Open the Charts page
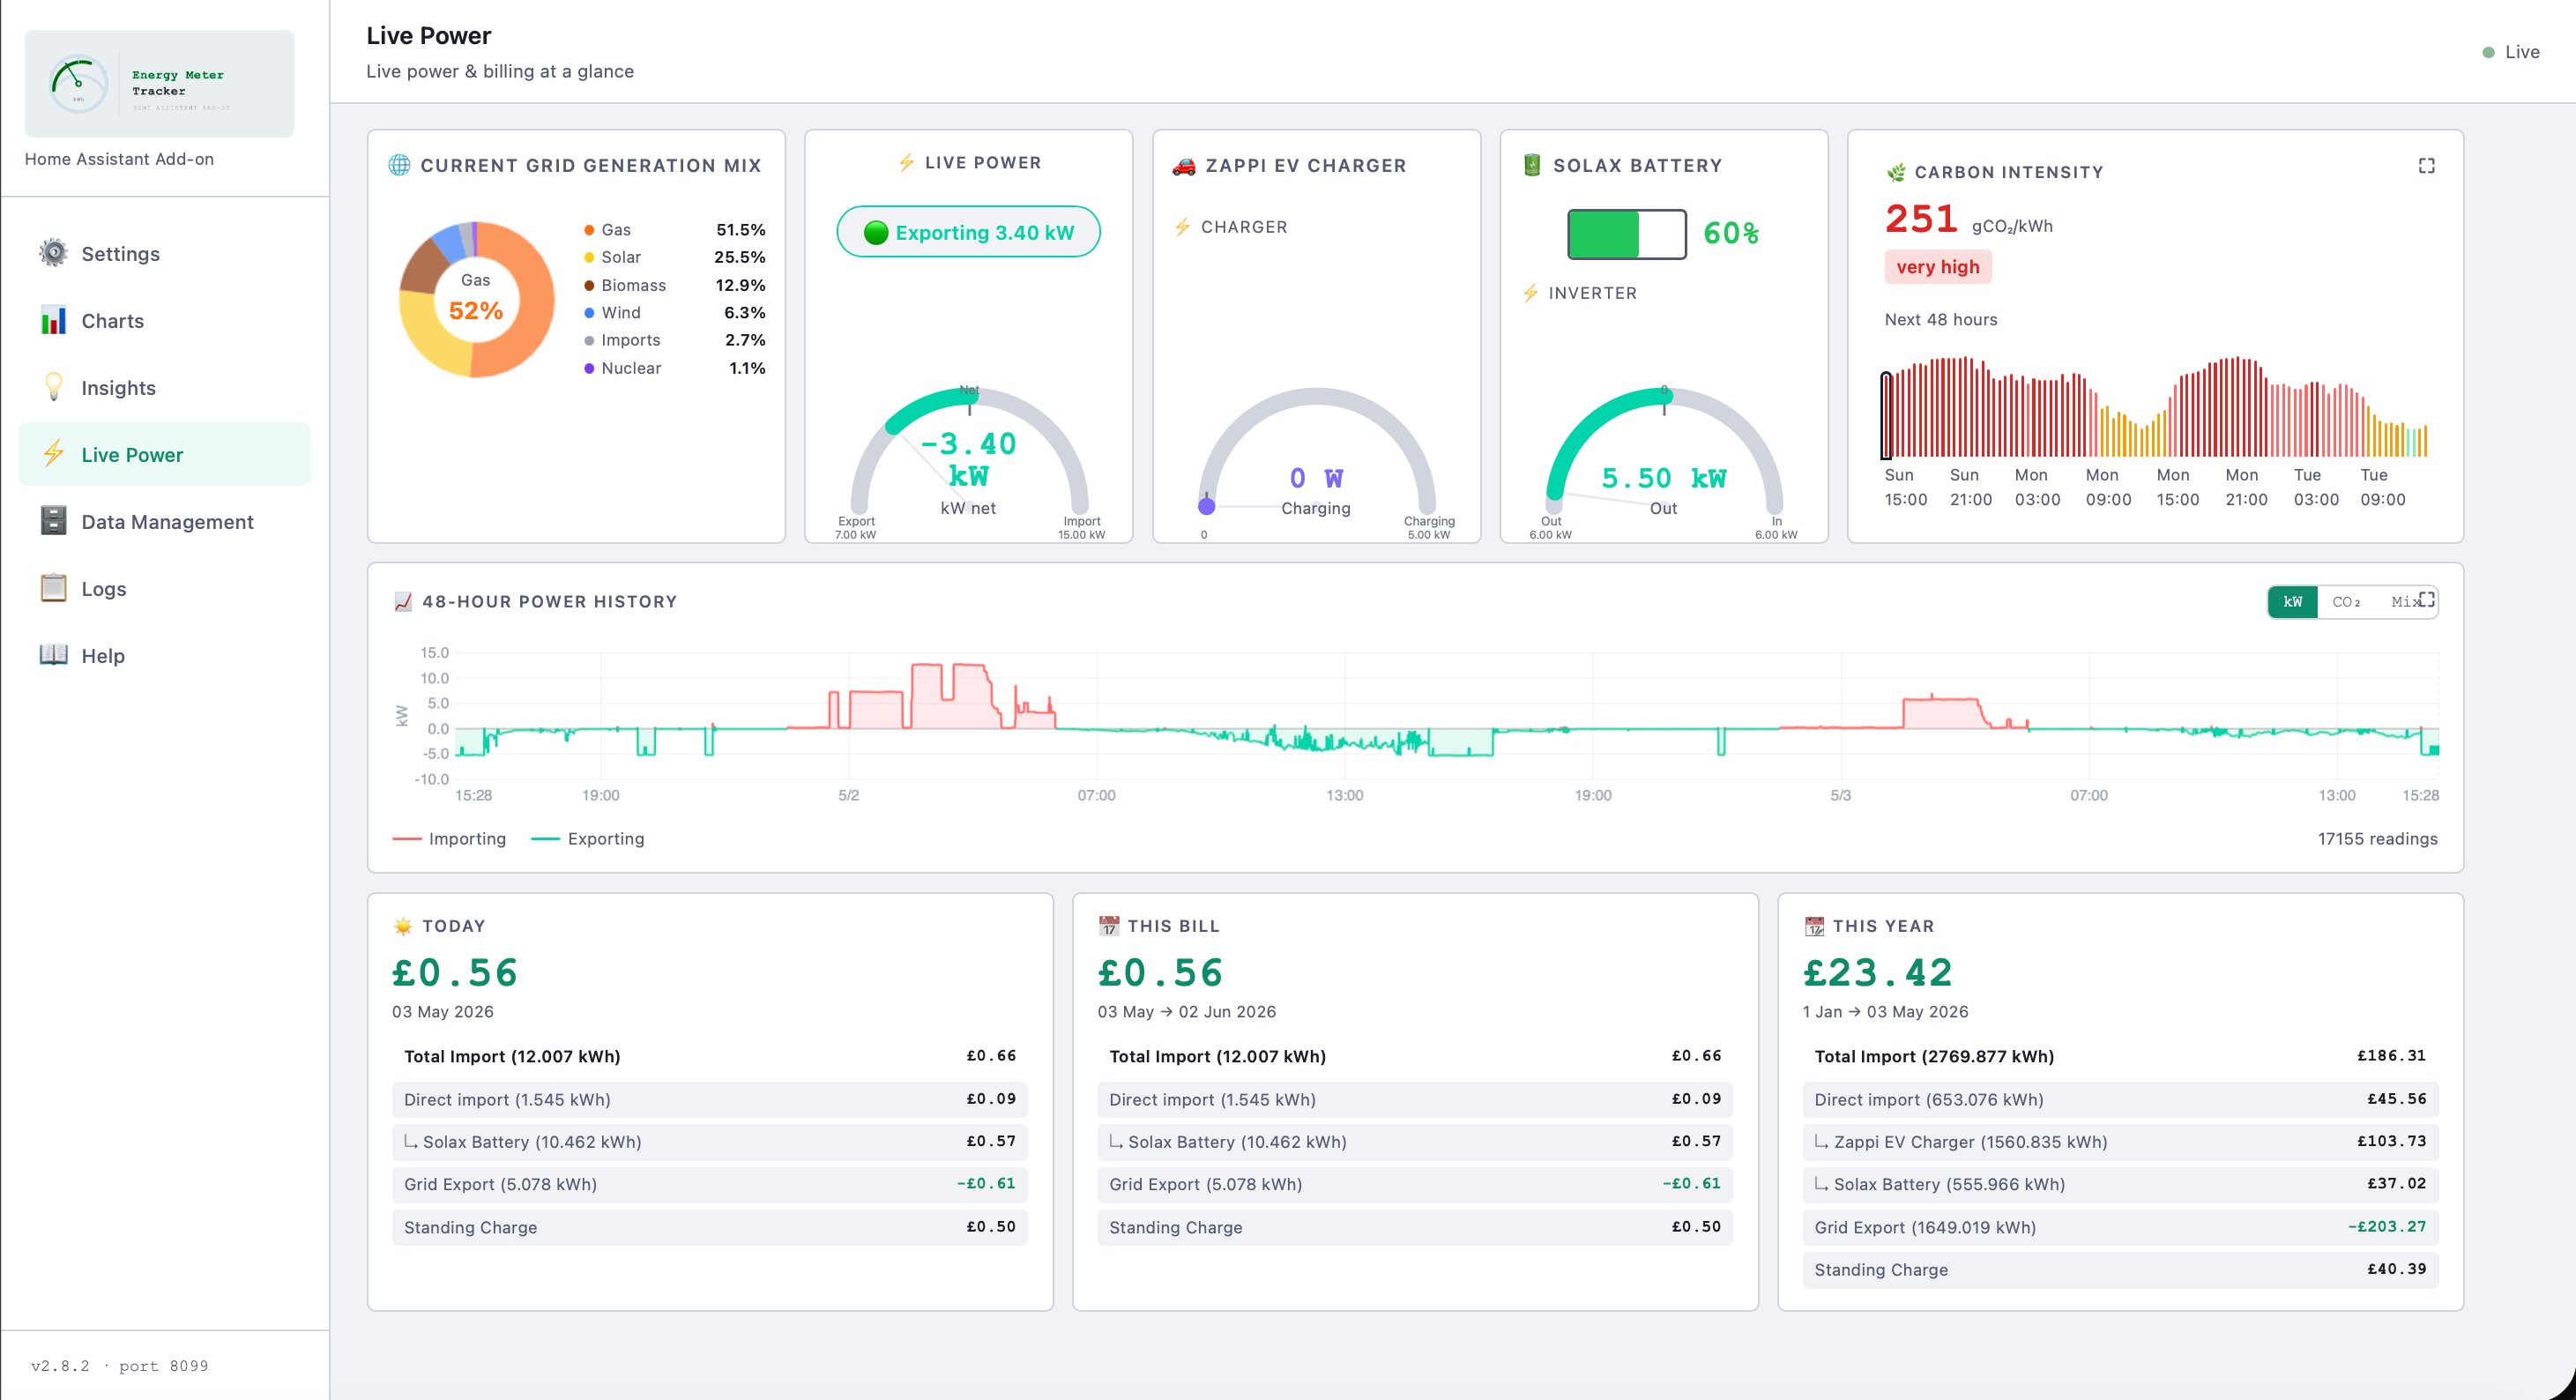The height and width of the screenshot is (1400, 2576). 164,320
